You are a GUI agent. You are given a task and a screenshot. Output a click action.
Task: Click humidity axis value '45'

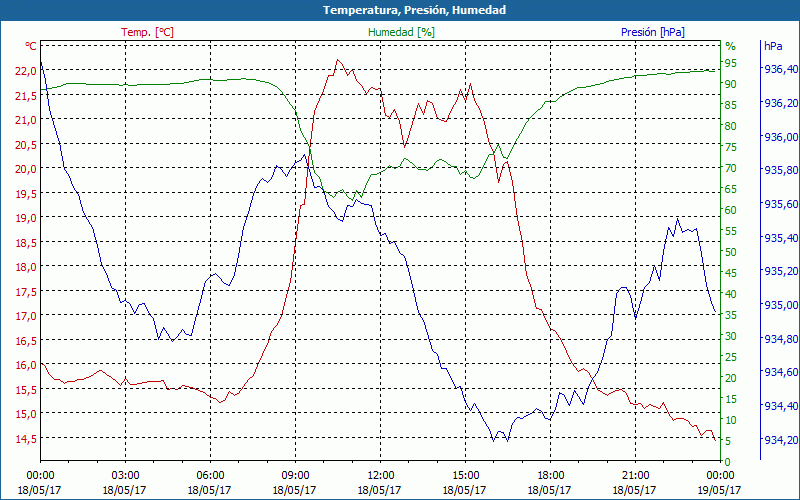(731, 273)
